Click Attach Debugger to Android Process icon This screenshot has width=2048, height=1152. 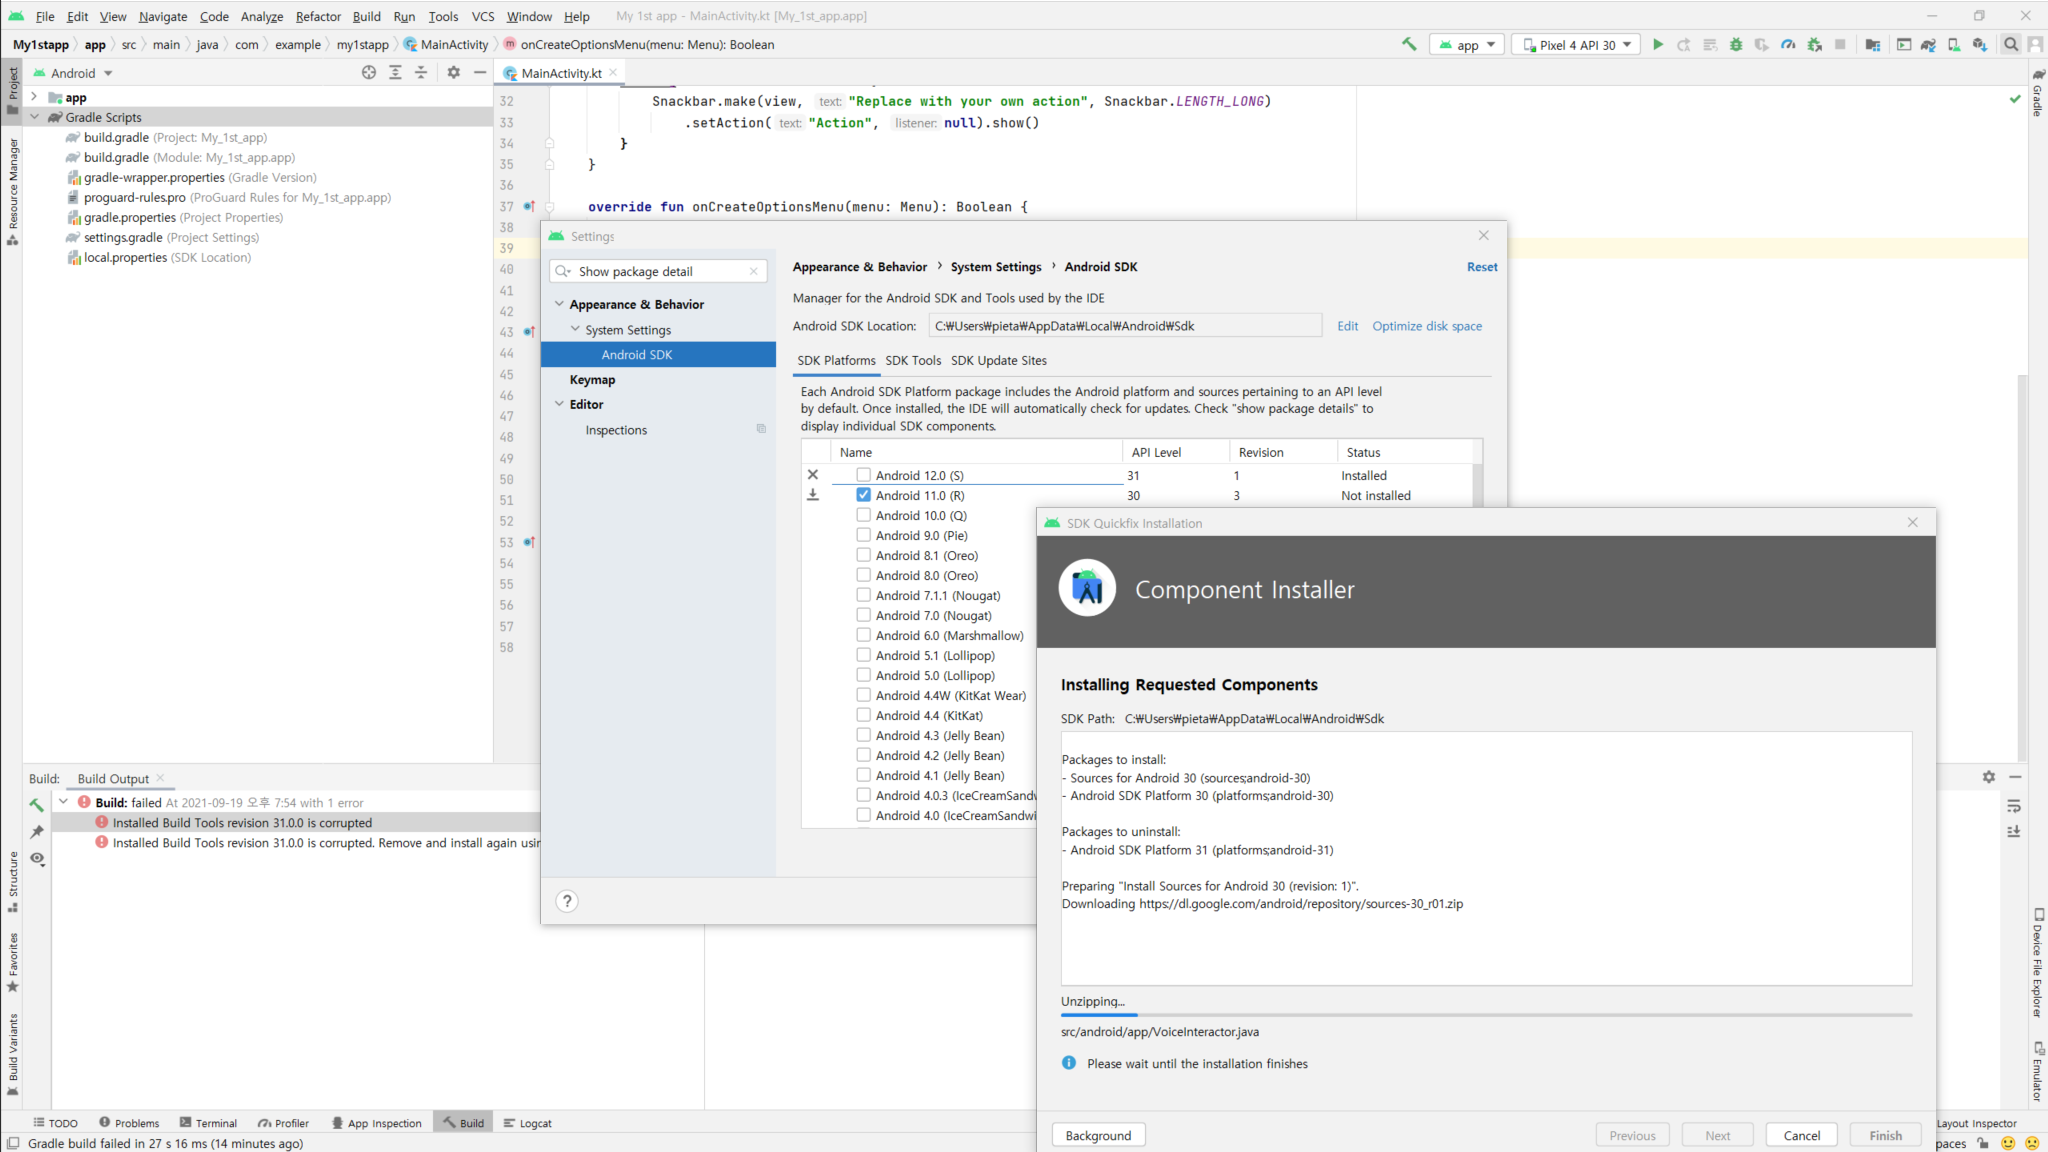1814,44
